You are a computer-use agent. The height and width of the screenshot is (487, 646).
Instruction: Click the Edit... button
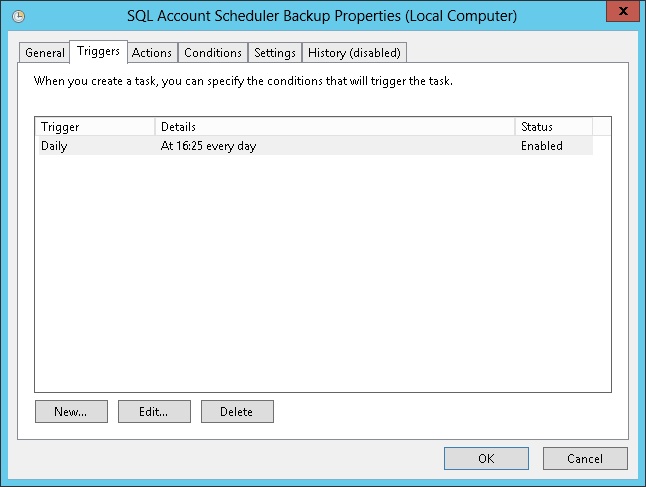tap(154, 411)
